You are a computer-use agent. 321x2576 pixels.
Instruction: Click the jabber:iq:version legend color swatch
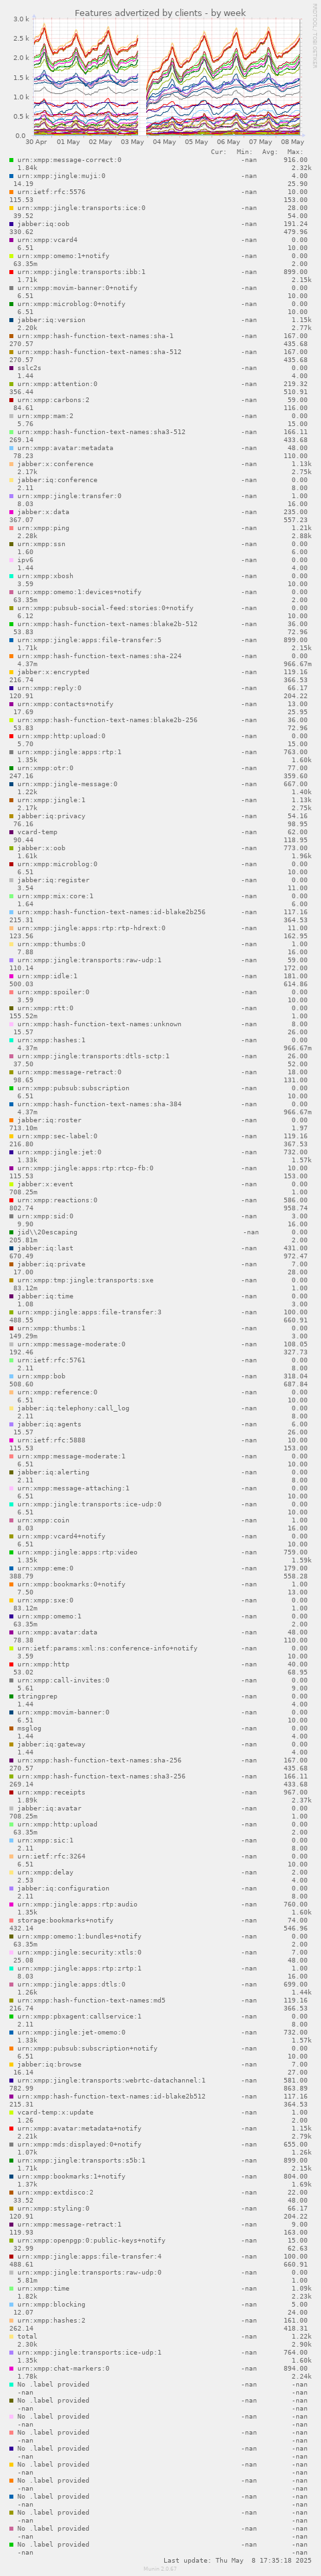[12, 320]
